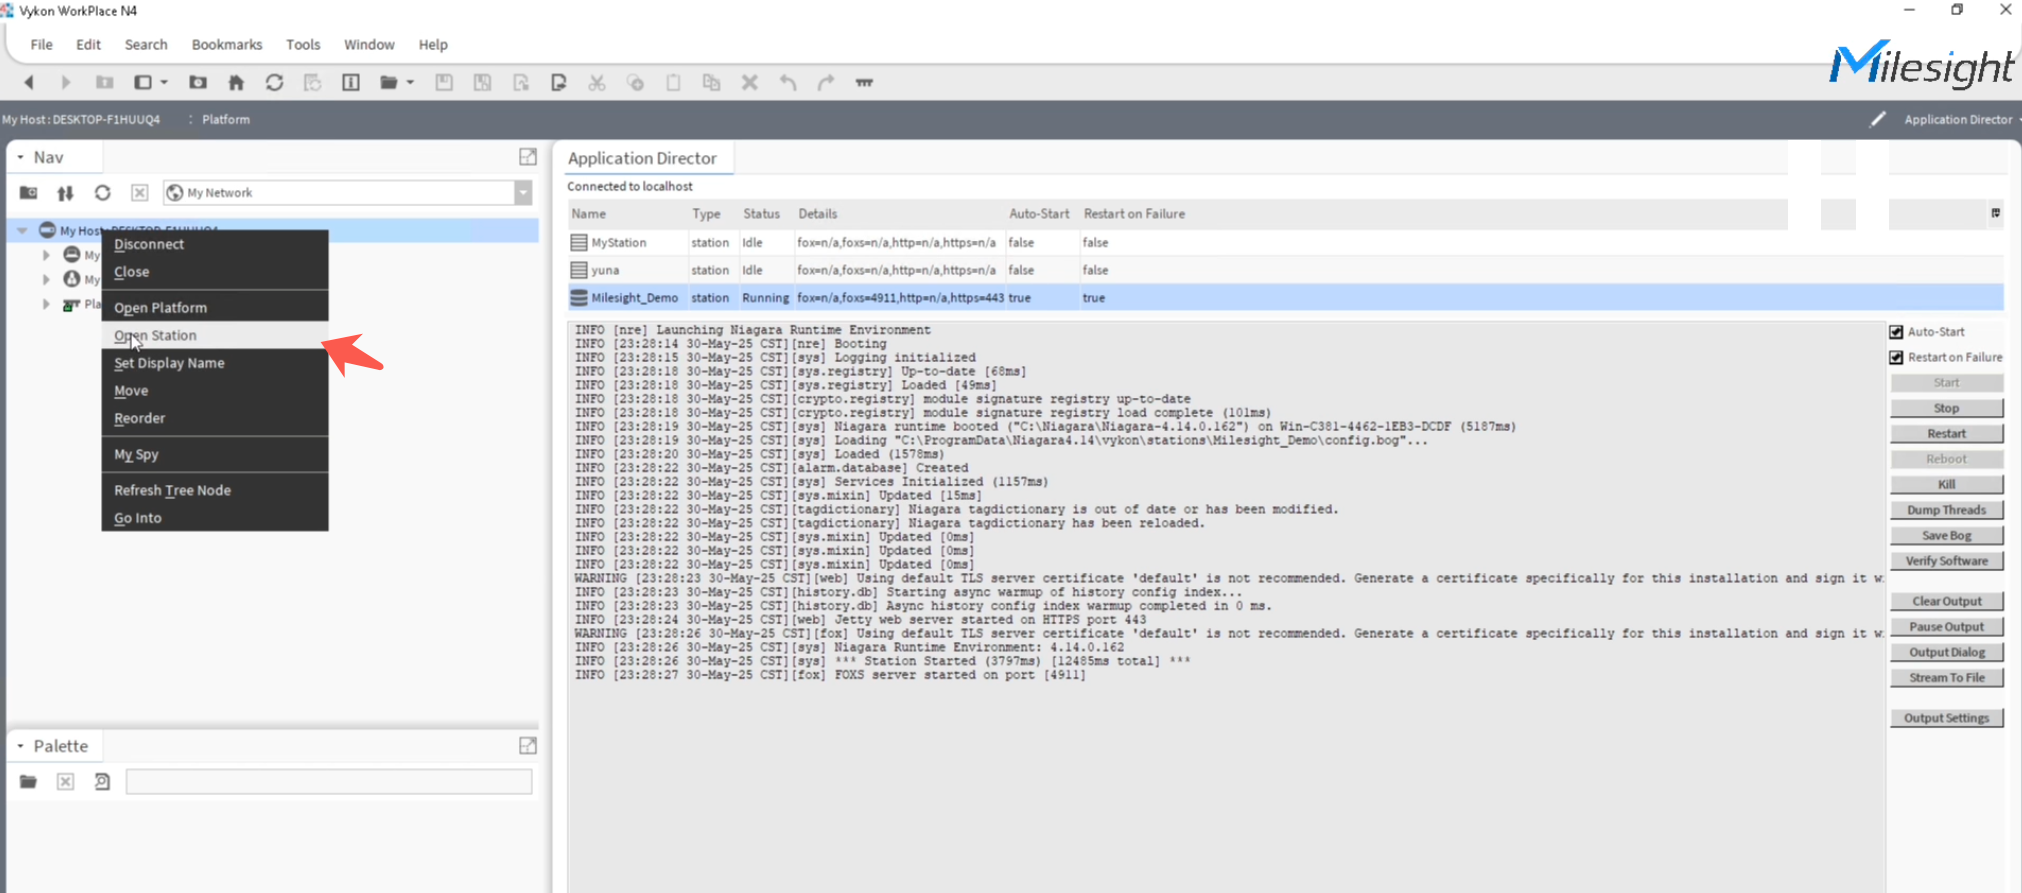The image size is (2022, 893).
Task: Select the MyStation row in station table
Action: point(1285,242)
